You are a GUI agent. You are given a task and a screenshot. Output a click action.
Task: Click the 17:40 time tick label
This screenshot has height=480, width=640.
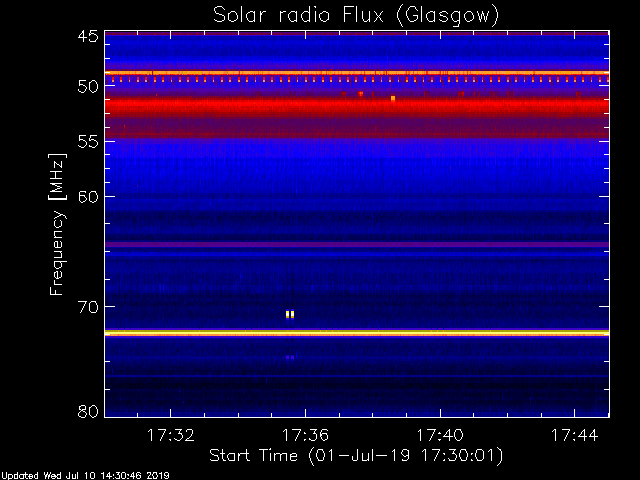pos(440,435)
